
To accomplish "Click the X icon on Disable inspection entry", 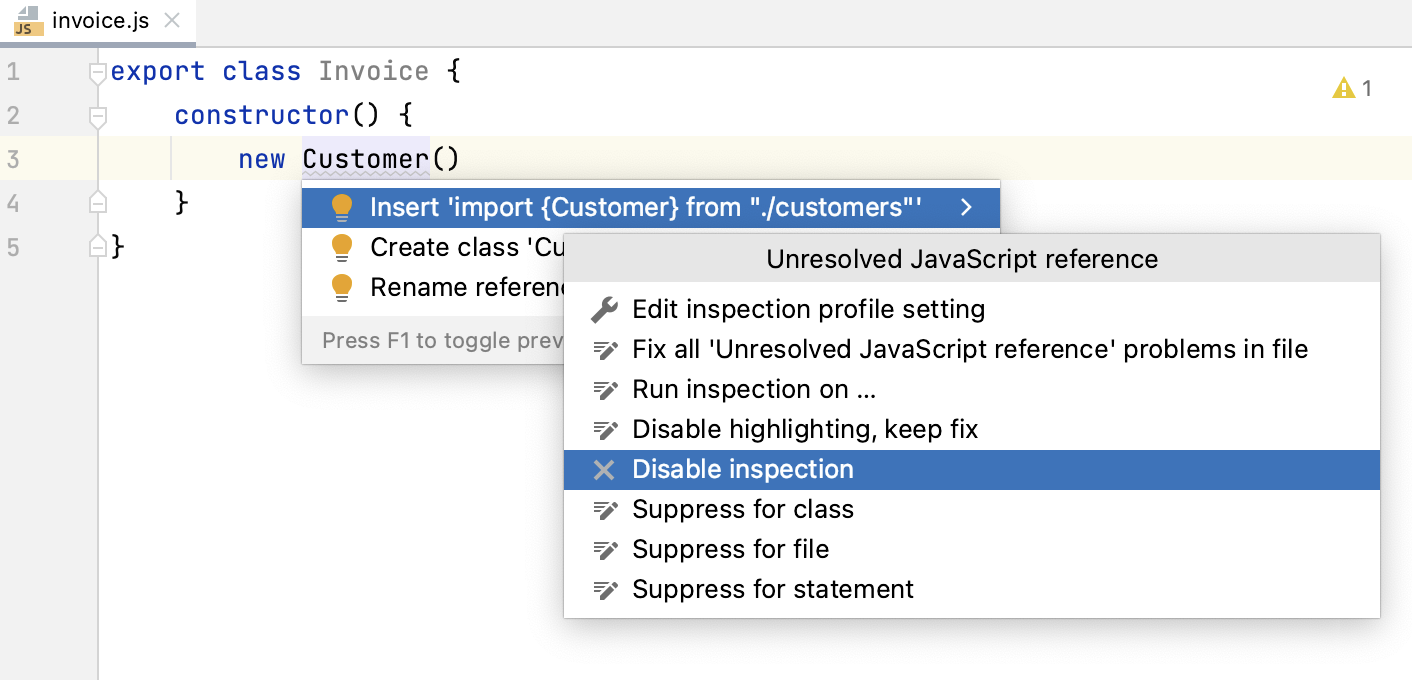I will [604, 469].
